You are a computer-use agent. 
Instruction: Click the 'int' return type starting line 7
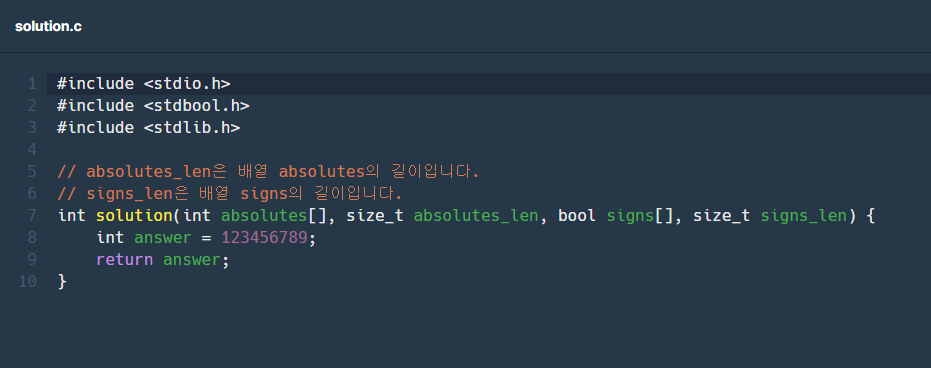click(x=71, y=215)
